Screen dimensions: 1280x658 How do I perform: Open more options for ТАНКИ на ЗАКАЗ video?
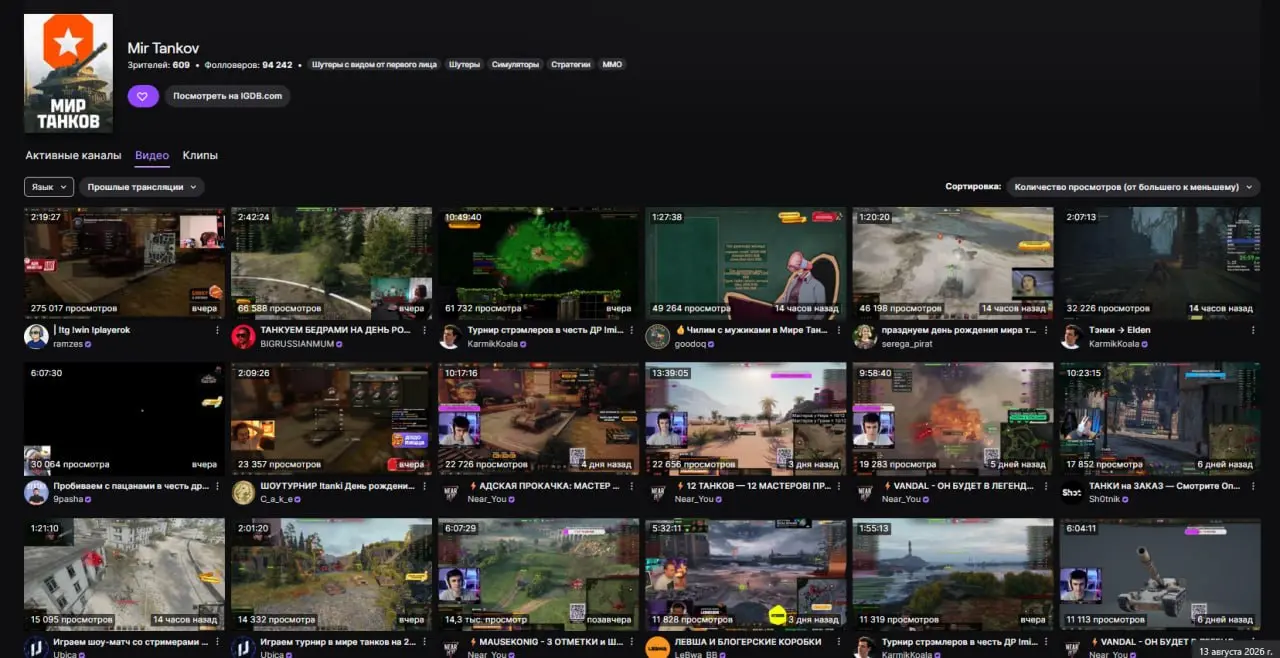tap(1252, 486)
